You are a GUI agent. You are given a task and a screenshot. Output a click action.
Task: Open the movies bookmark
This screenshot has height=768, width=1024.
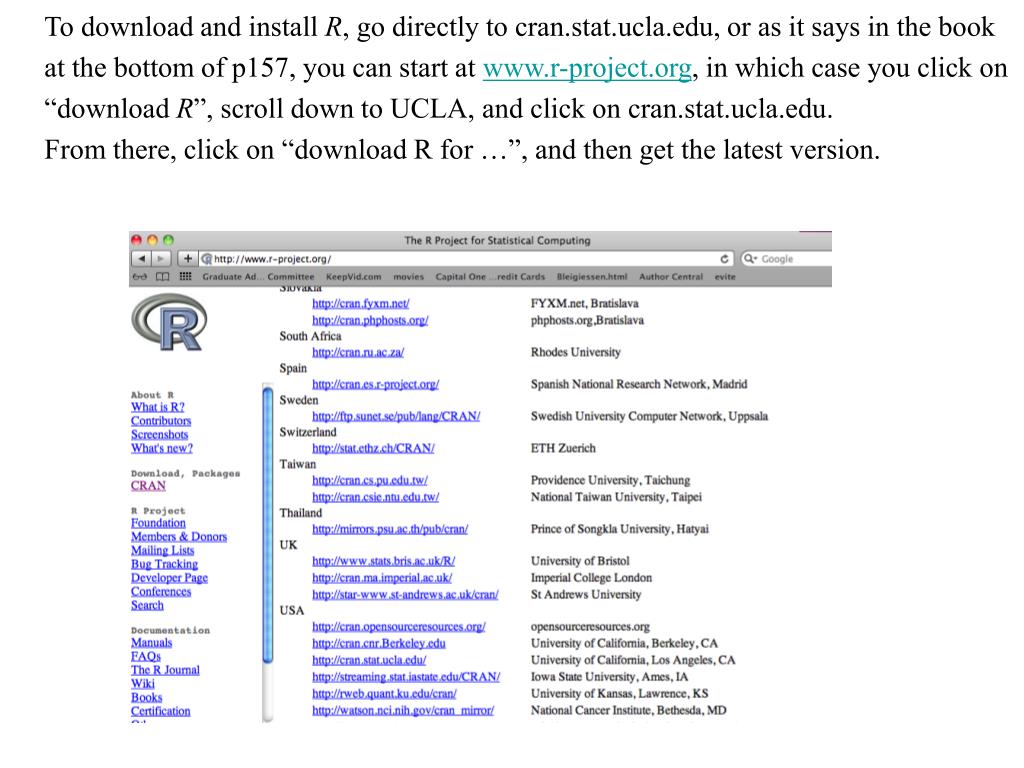(408, 277)
